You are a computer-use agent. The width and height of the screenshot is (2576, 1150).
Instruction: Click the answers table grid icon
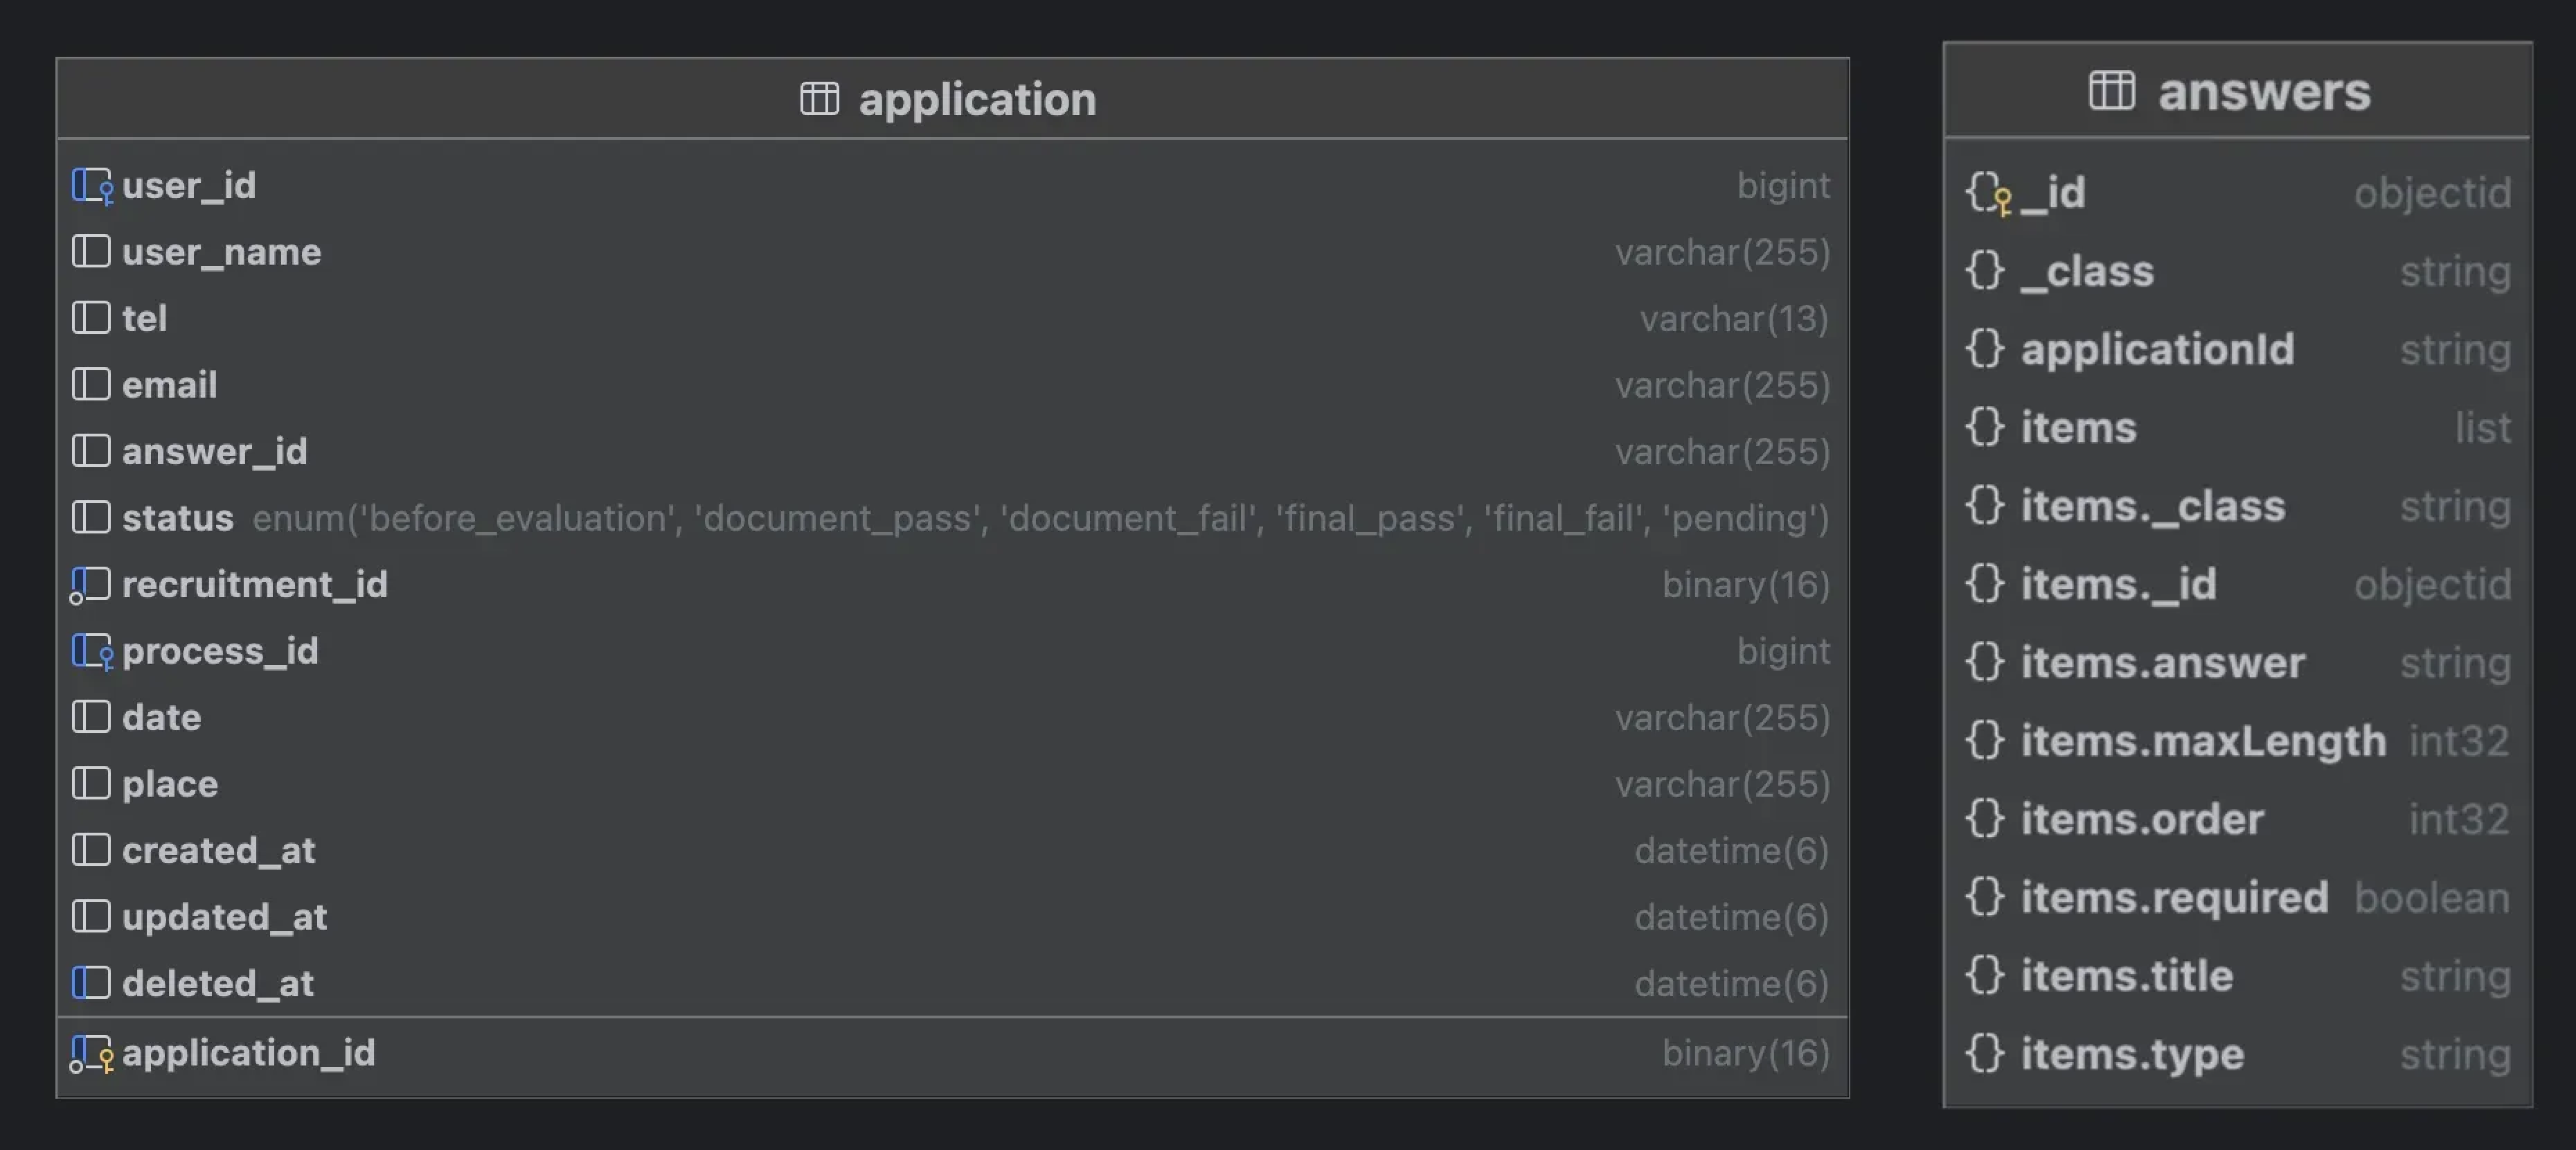pyautogui.click(x=2111, y=91)
